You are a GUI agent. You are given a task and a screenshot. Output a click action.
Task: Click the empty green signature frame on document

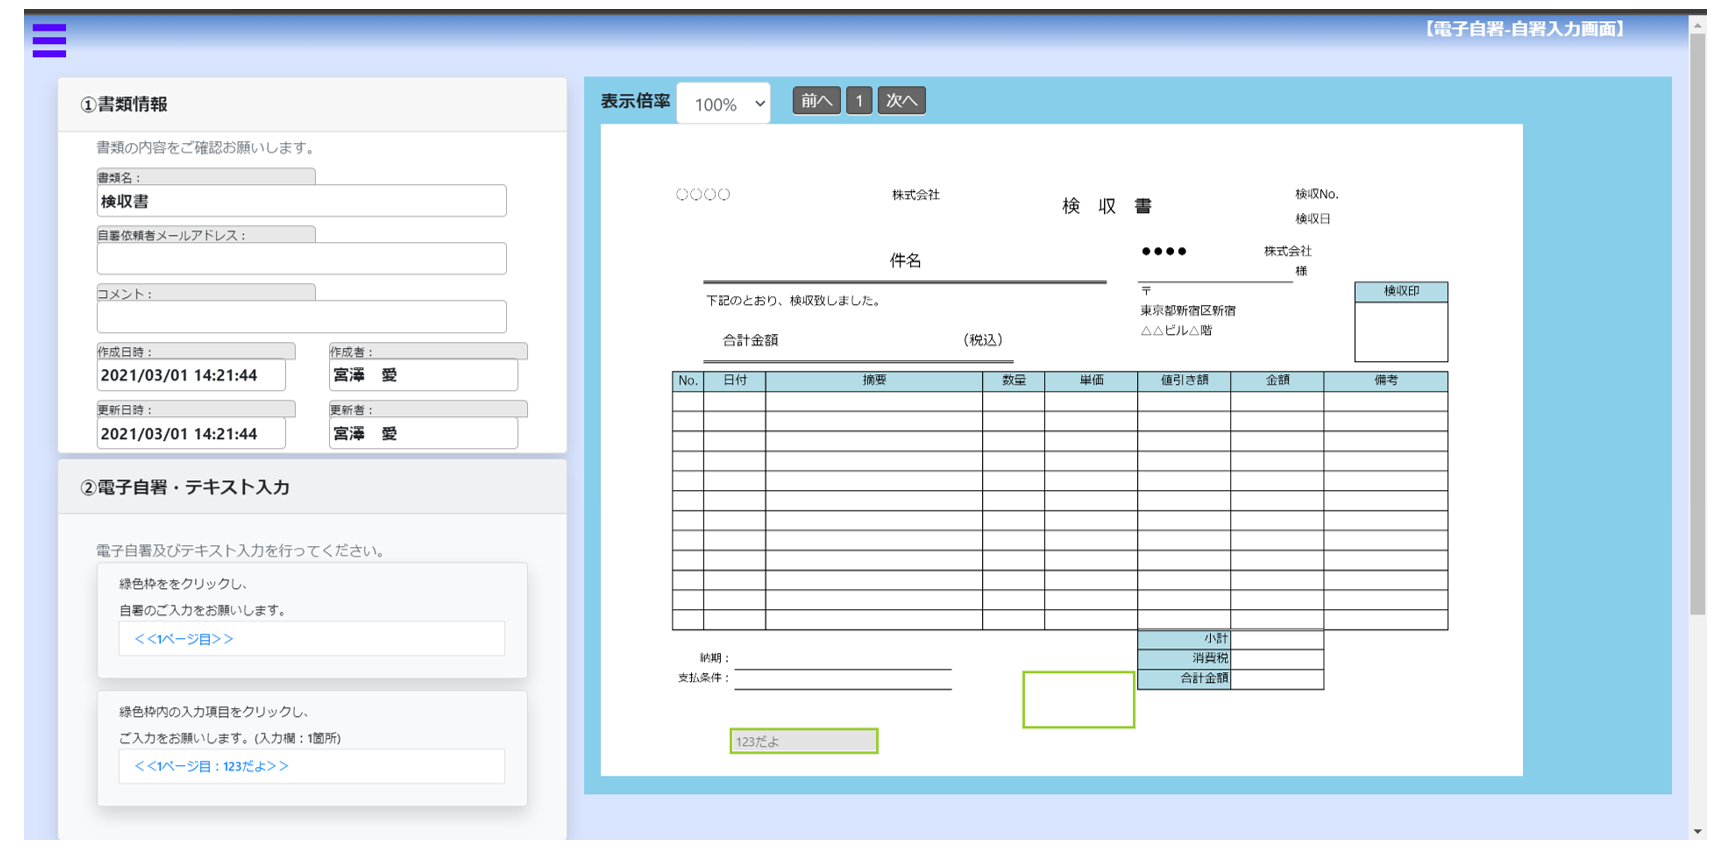1078,699
